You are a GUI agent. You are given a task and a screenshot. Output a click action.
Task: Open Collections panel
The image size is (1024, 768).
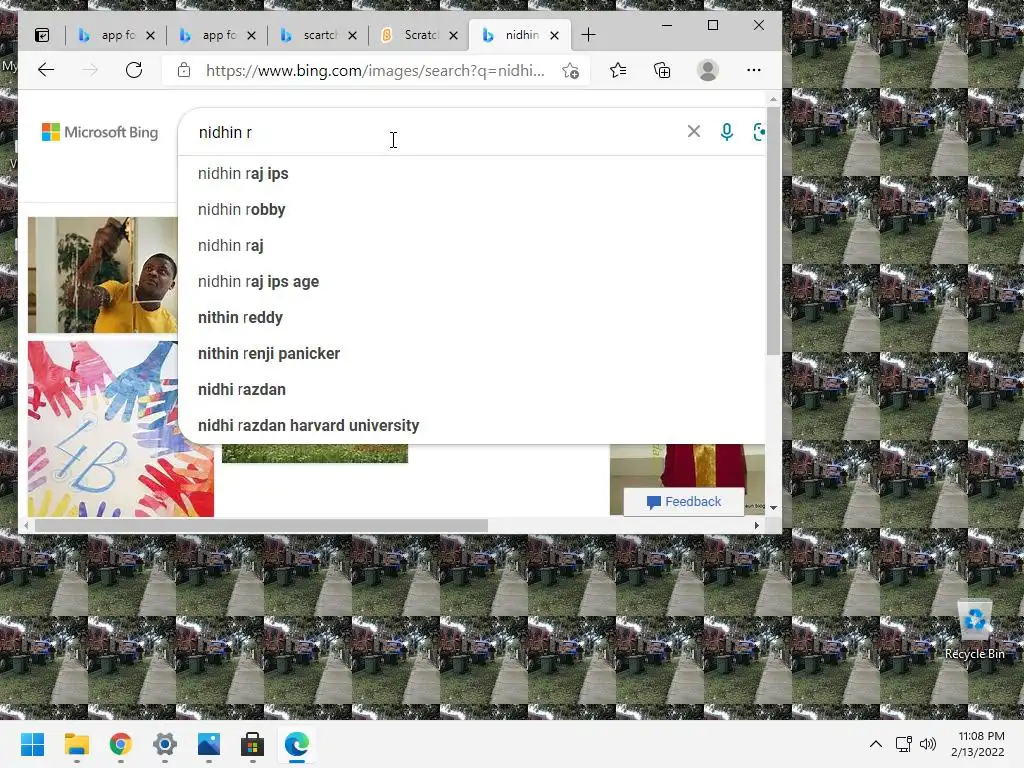tap(662, 70)
